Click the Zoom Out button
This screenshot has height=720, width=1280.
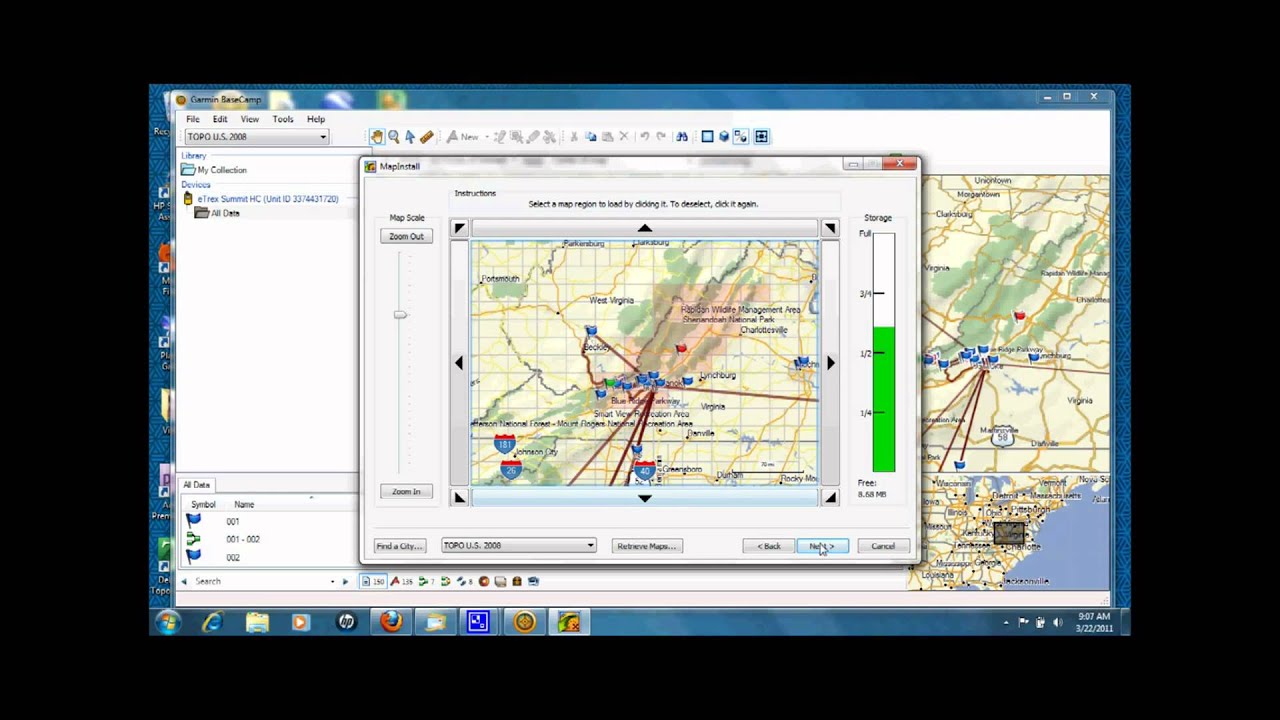tap(406, 236)
